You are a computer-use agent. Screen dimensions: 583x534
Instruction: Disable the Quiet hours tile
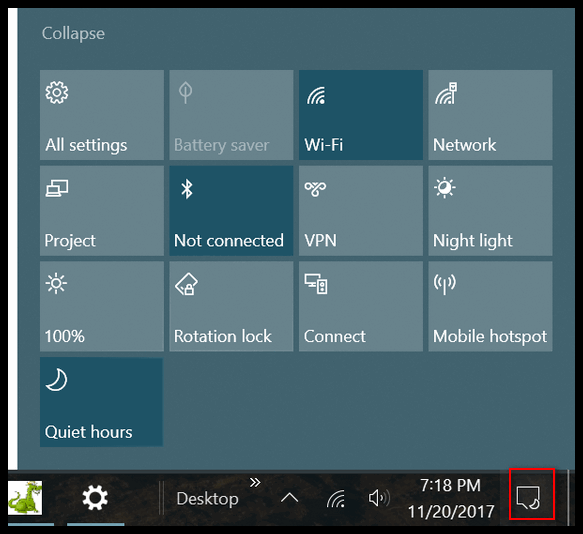click(x=101, y=402)
